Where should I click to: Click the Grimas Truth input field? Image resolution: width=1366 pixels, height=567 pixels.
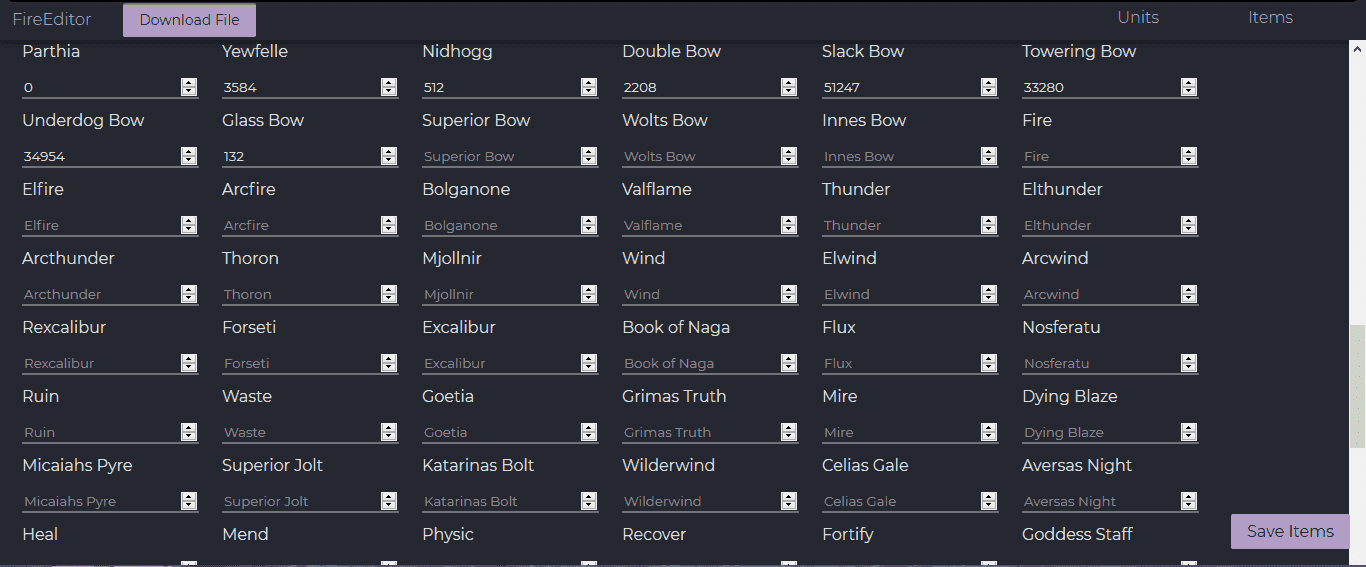click(x=701, y=432)
